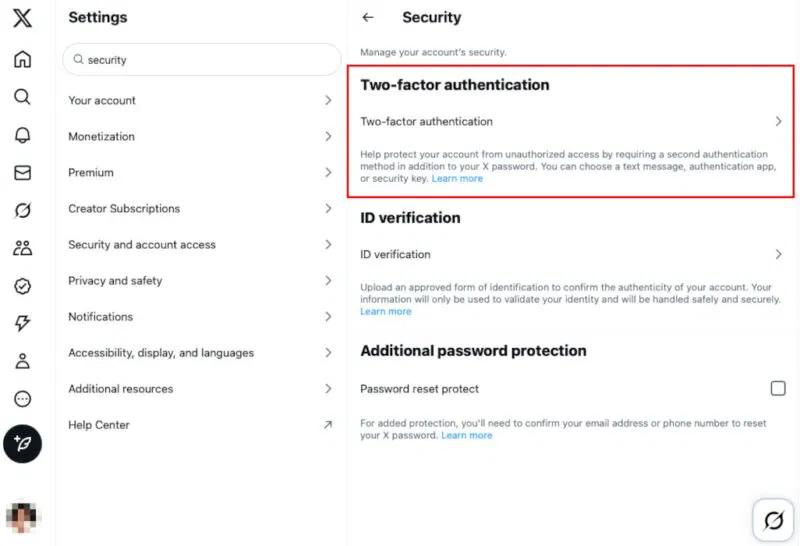
Task: Open Profile person icon in sidebar
Action: pyautogui.click(x=22, y=361)
